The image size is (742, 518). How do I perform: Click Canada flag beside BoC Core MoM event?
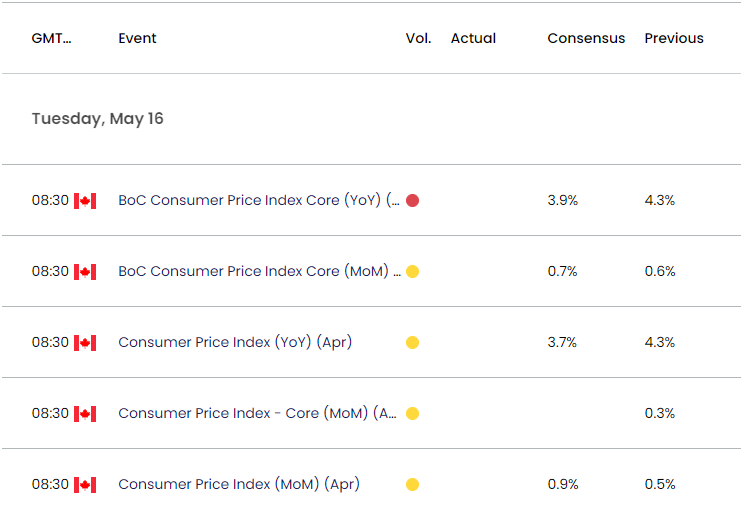click(85, 272)
